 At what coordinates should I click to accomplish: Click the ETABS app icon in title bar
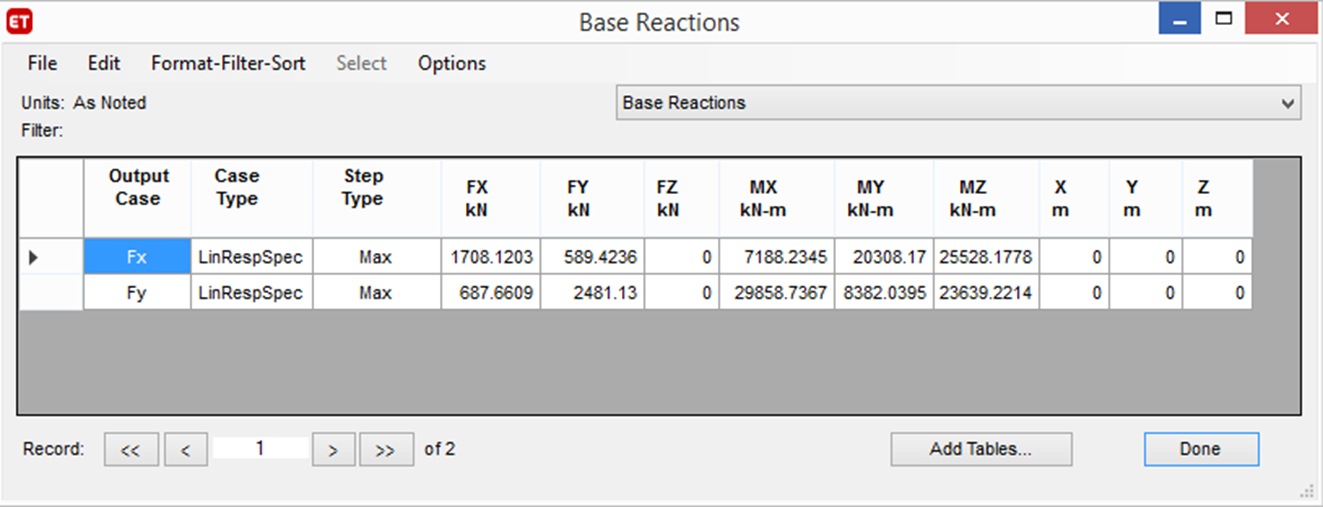tap(18, 21)
